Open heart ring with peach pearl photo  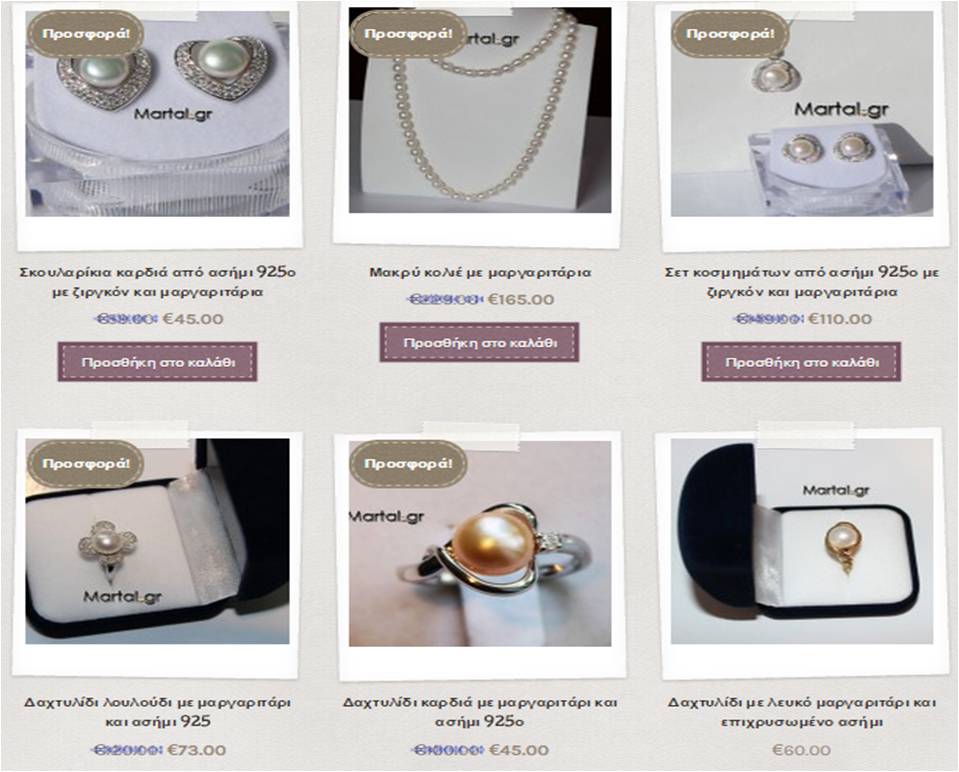click(480, 543)
